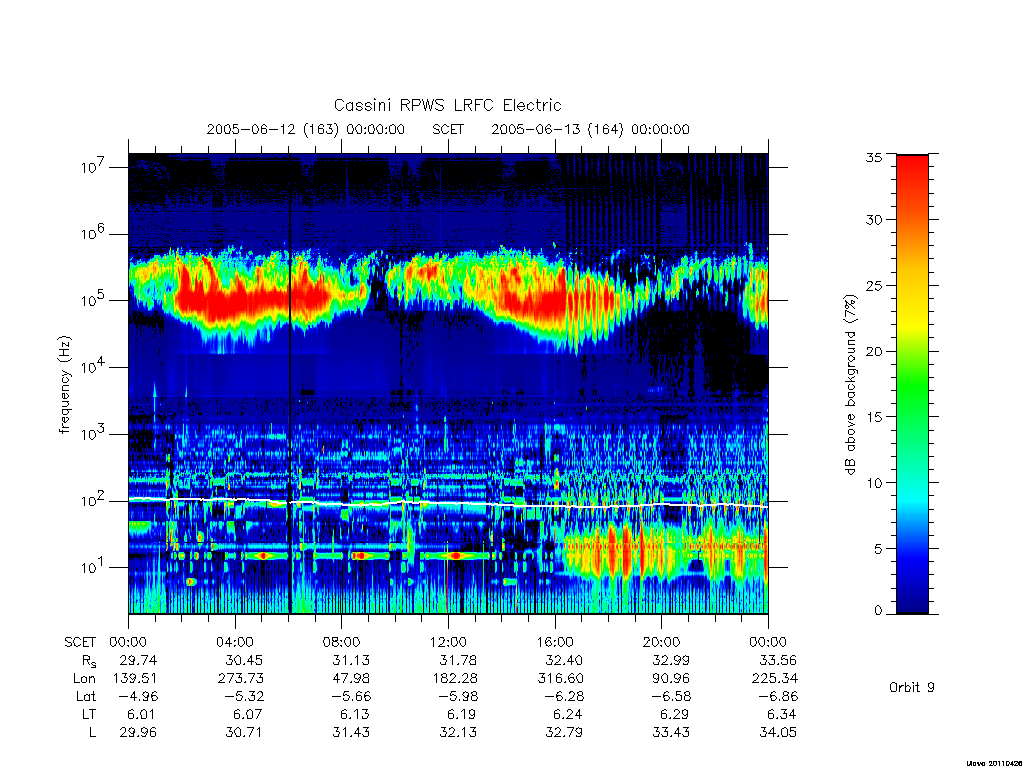
Task: Click the 'frequency (Hz)' axis label
Action: click(64, 385)
